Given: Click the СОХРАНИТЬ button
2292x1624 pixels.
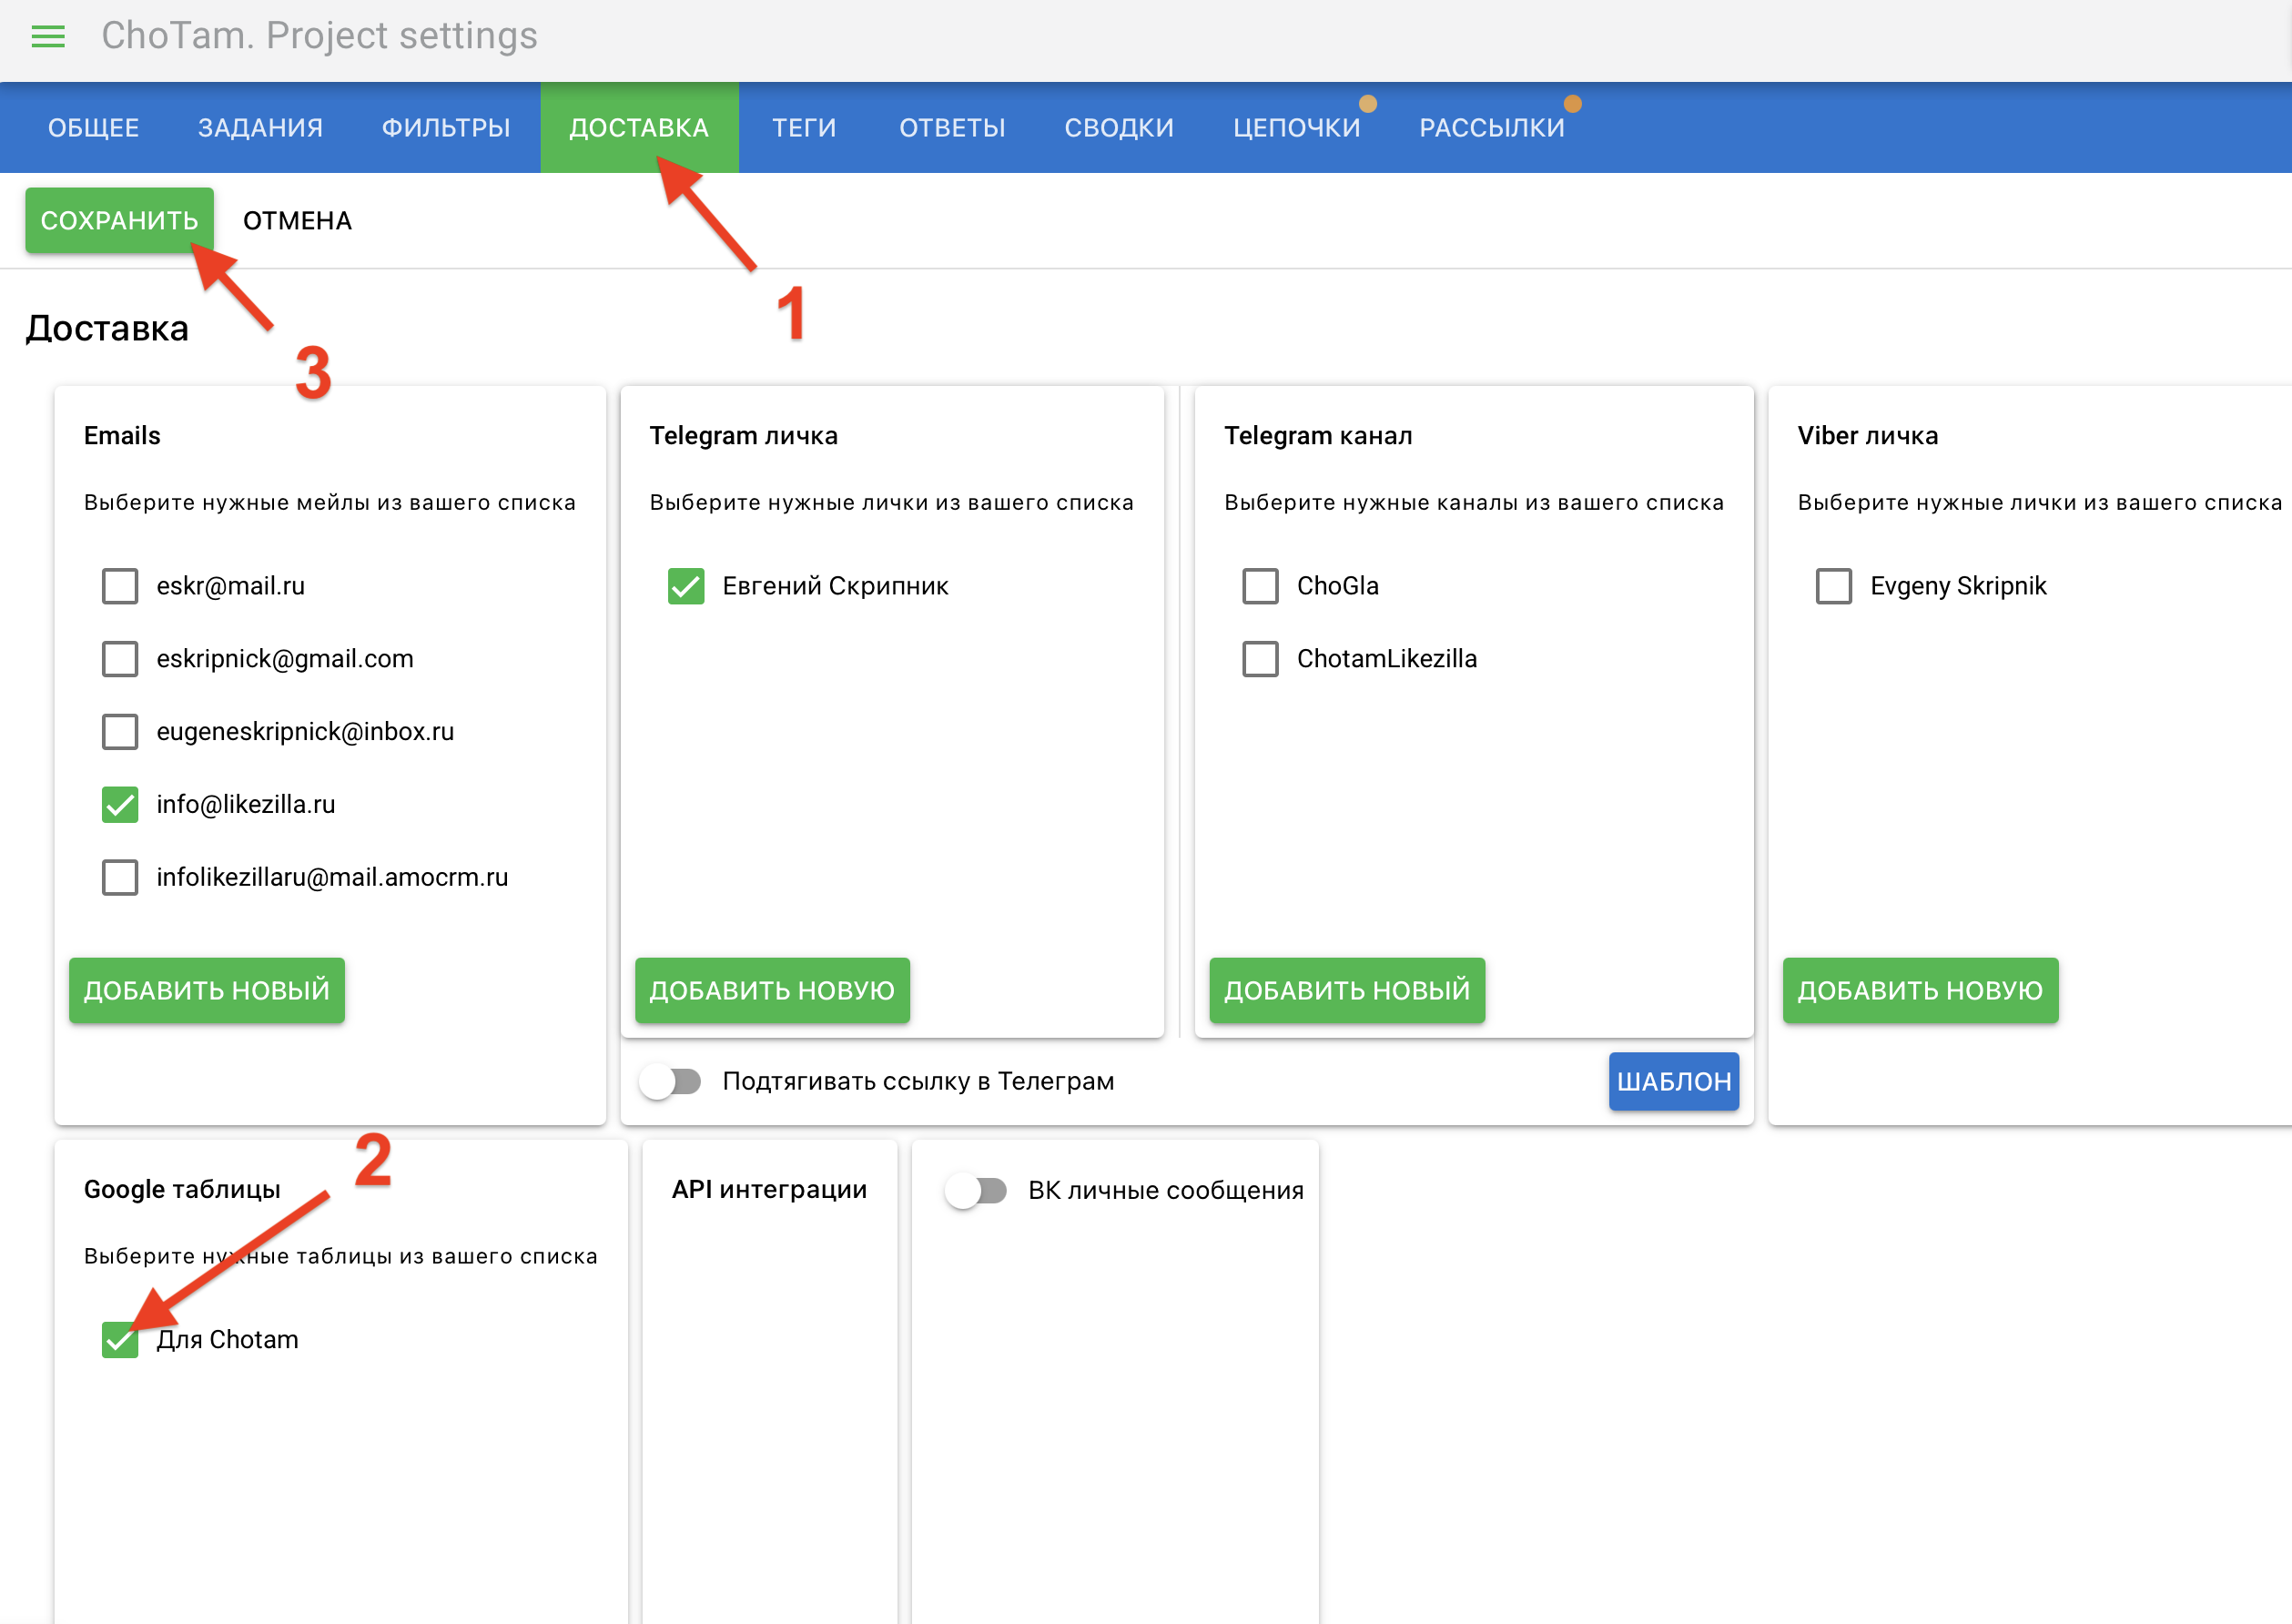Looking at the screenshot, I should (x=119, y=220).
